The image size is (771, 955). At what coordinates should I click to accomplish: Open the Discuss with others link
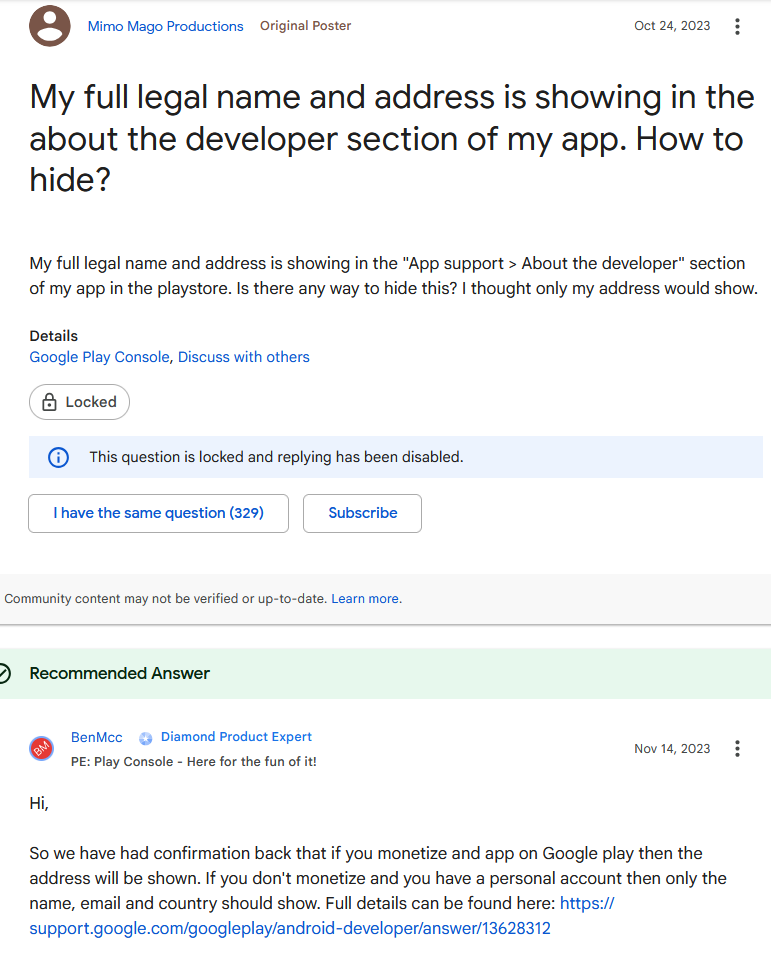[244, 357]
